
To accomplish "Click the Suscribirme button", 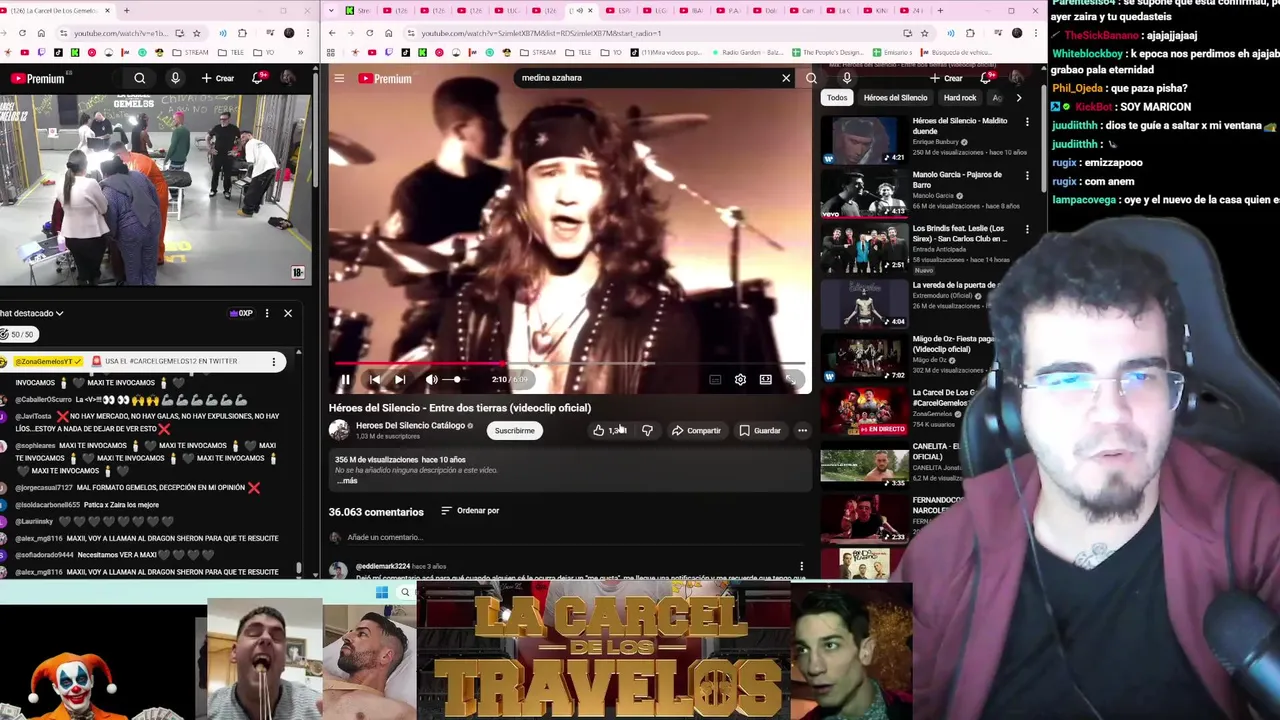I will (514, 431).
